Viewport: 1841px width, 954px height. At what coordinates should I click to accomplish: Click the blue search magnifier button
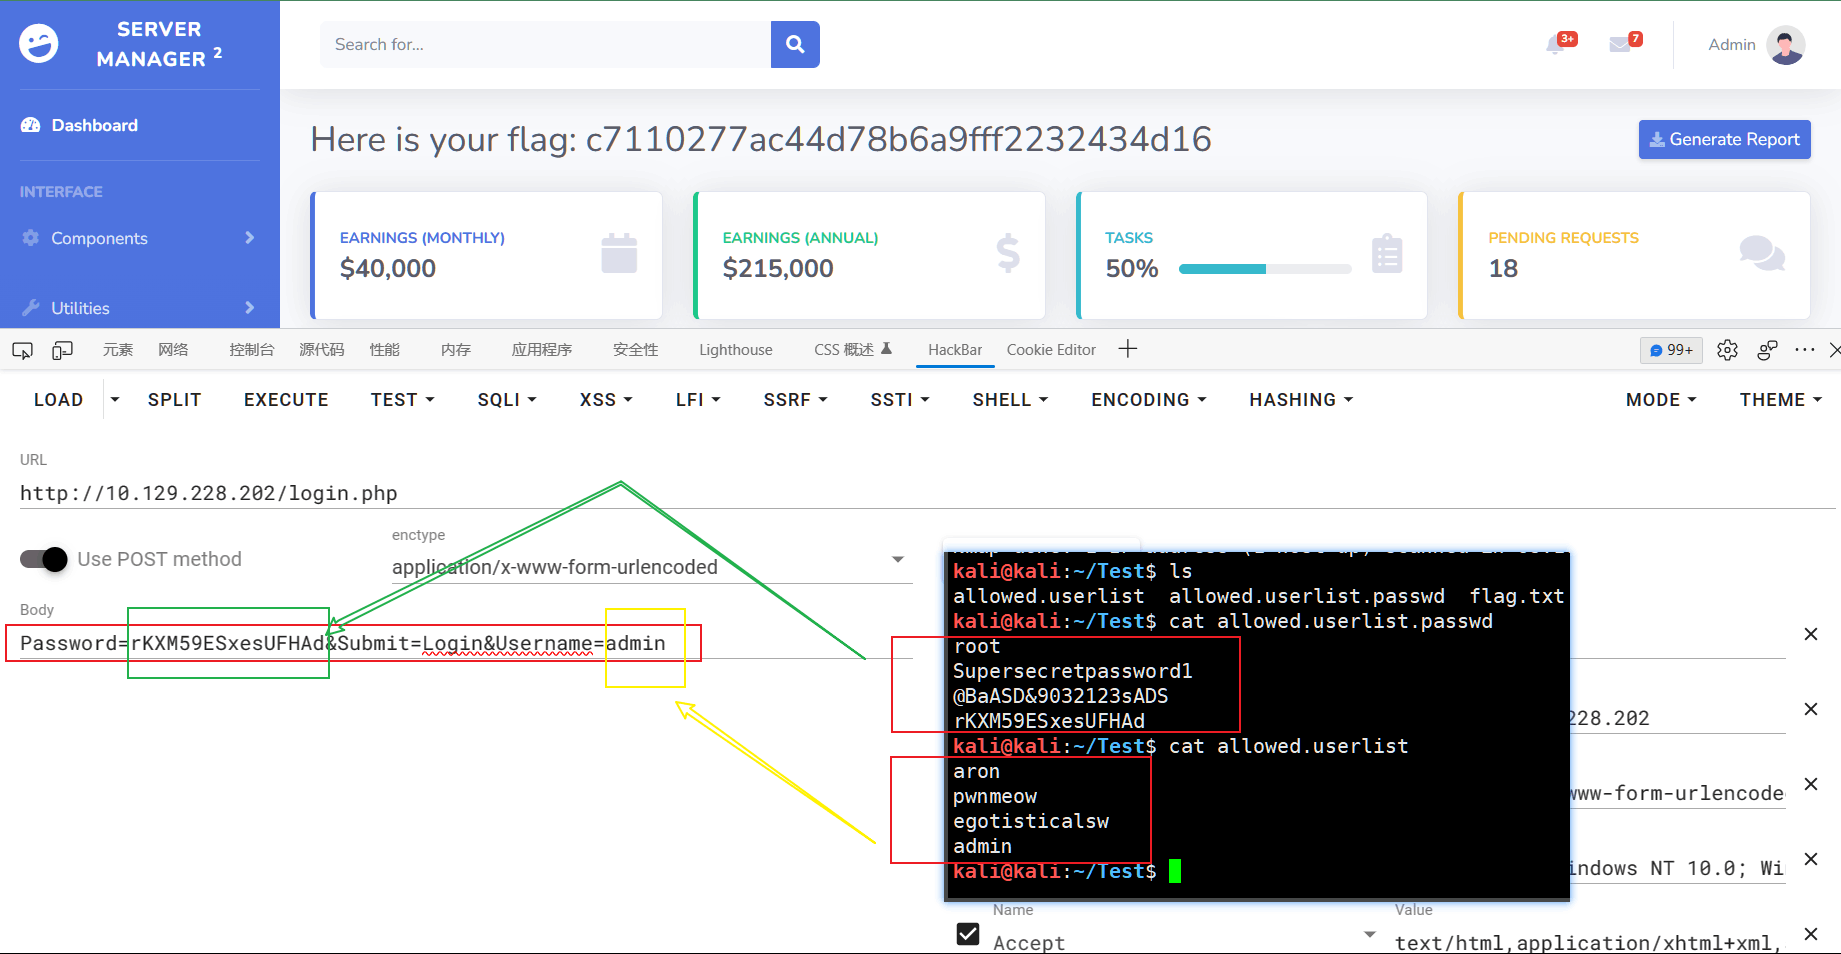pos(795,45)
